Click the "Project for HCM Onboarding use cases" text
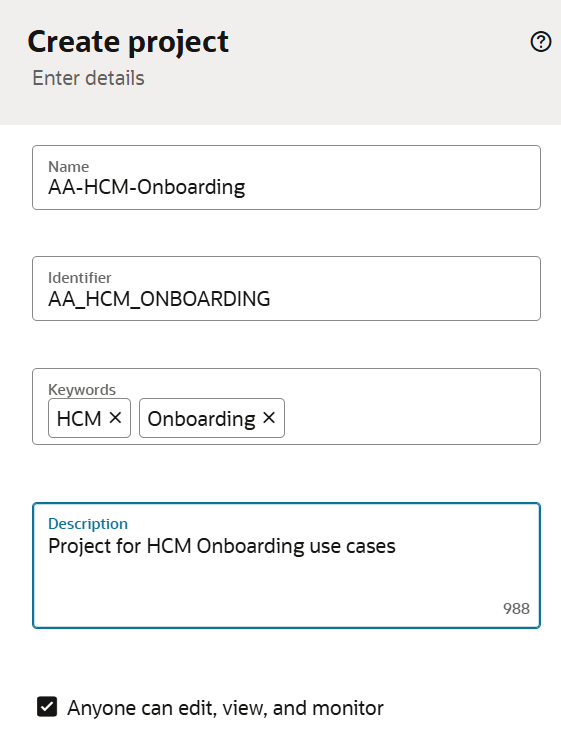 222,546
